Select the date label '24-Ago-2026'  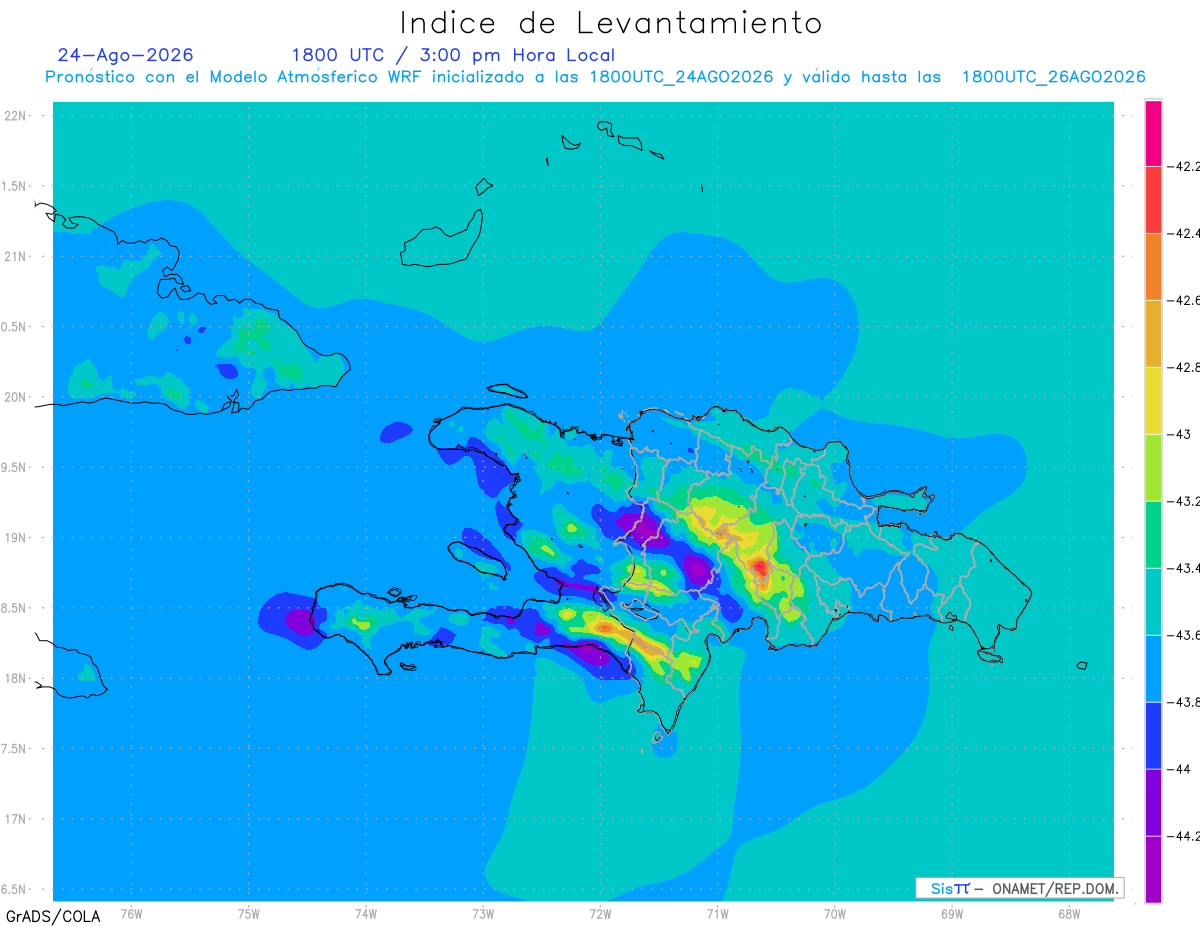126,55
